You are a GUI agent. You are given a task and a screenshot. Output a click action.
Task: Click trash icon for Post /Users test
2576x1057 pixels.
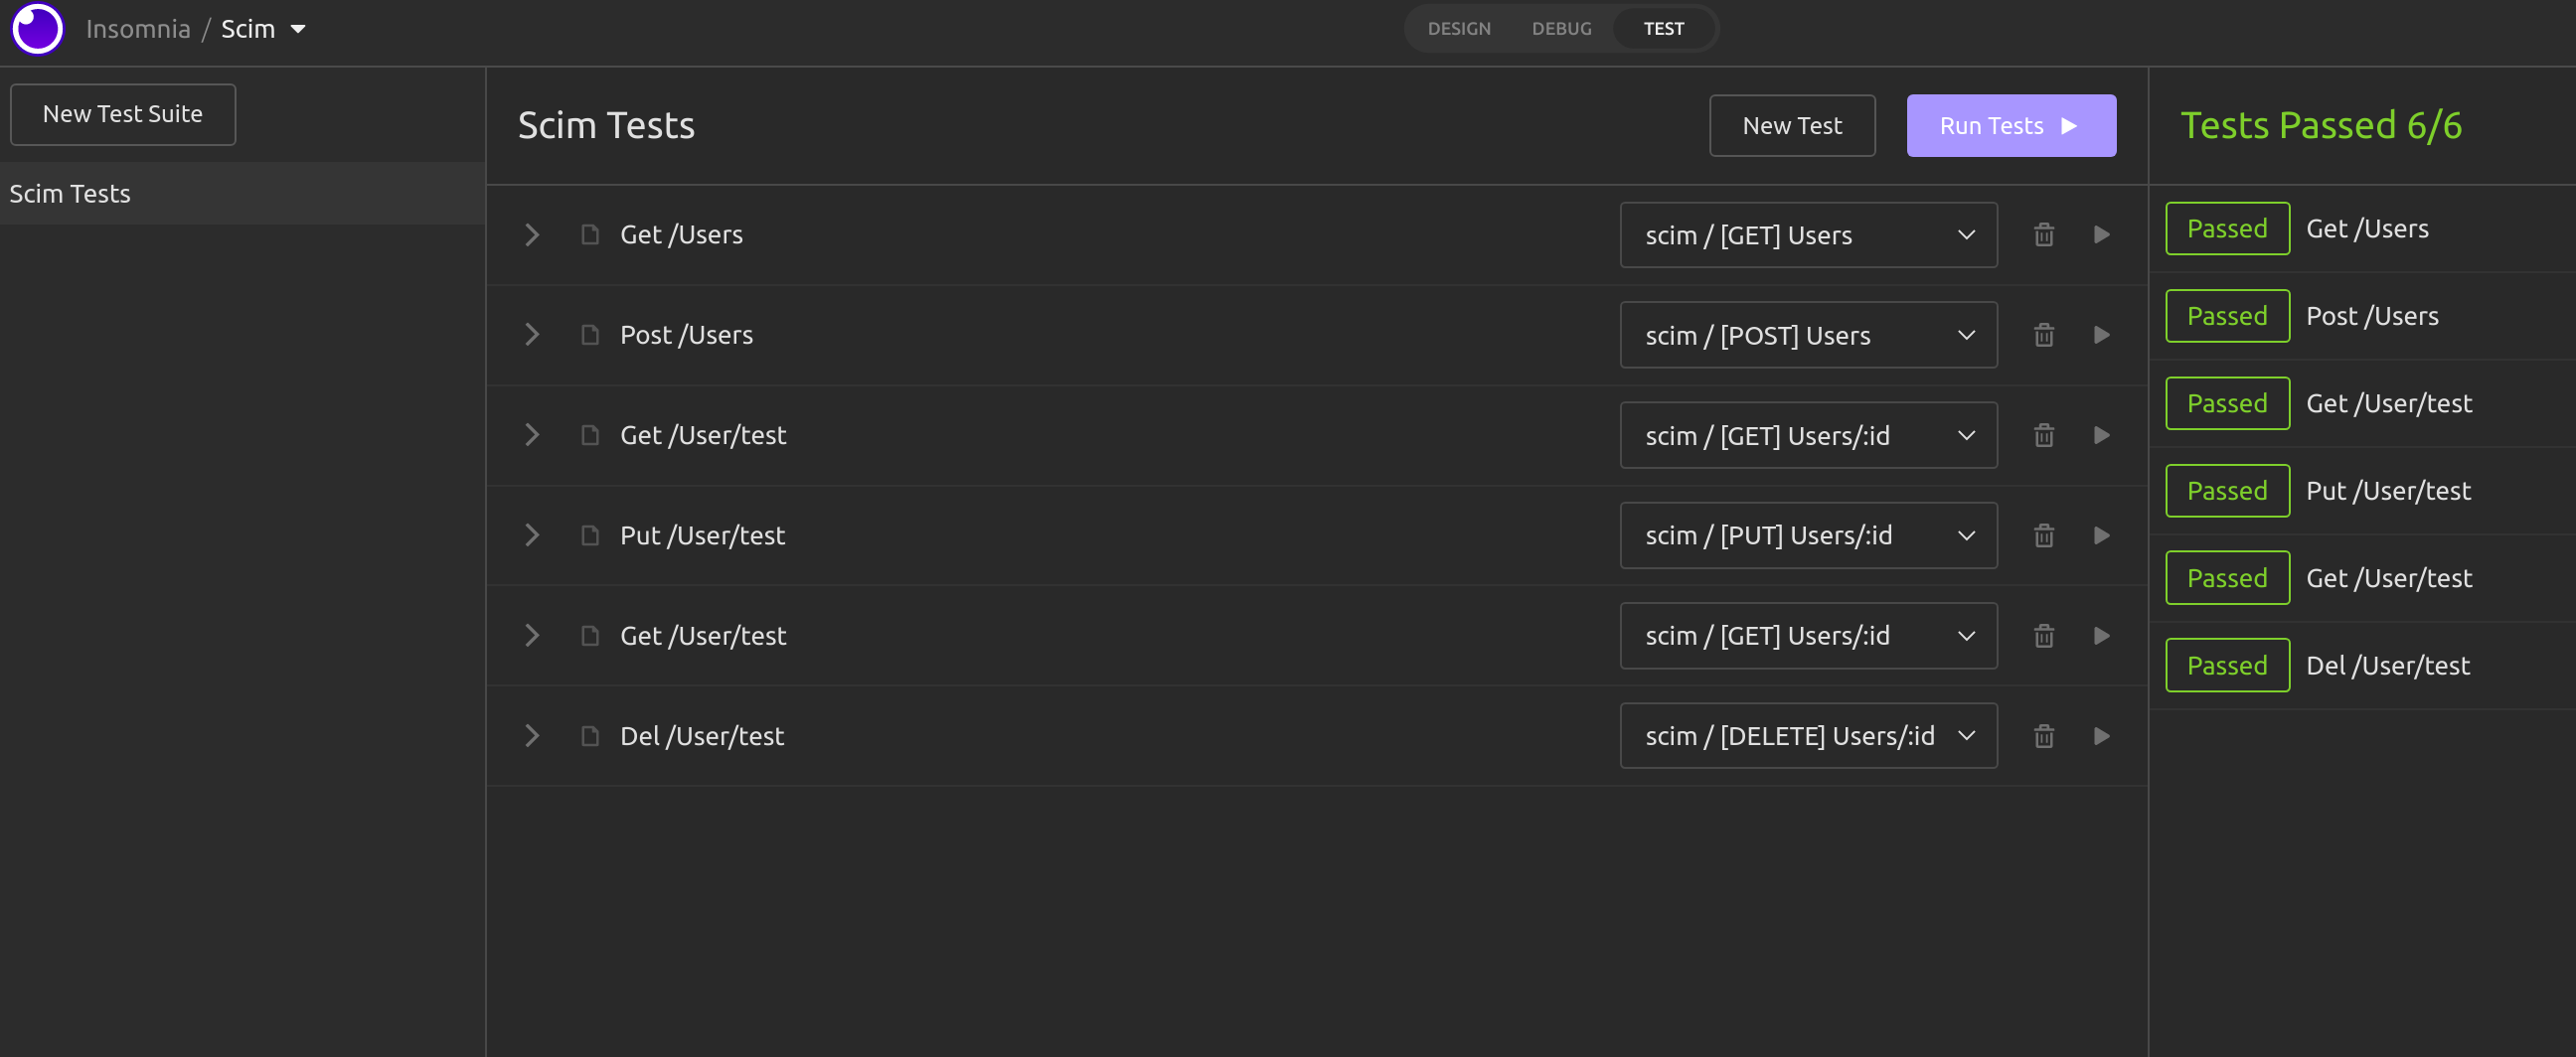pyautogui.click(x=2043, y=335)
